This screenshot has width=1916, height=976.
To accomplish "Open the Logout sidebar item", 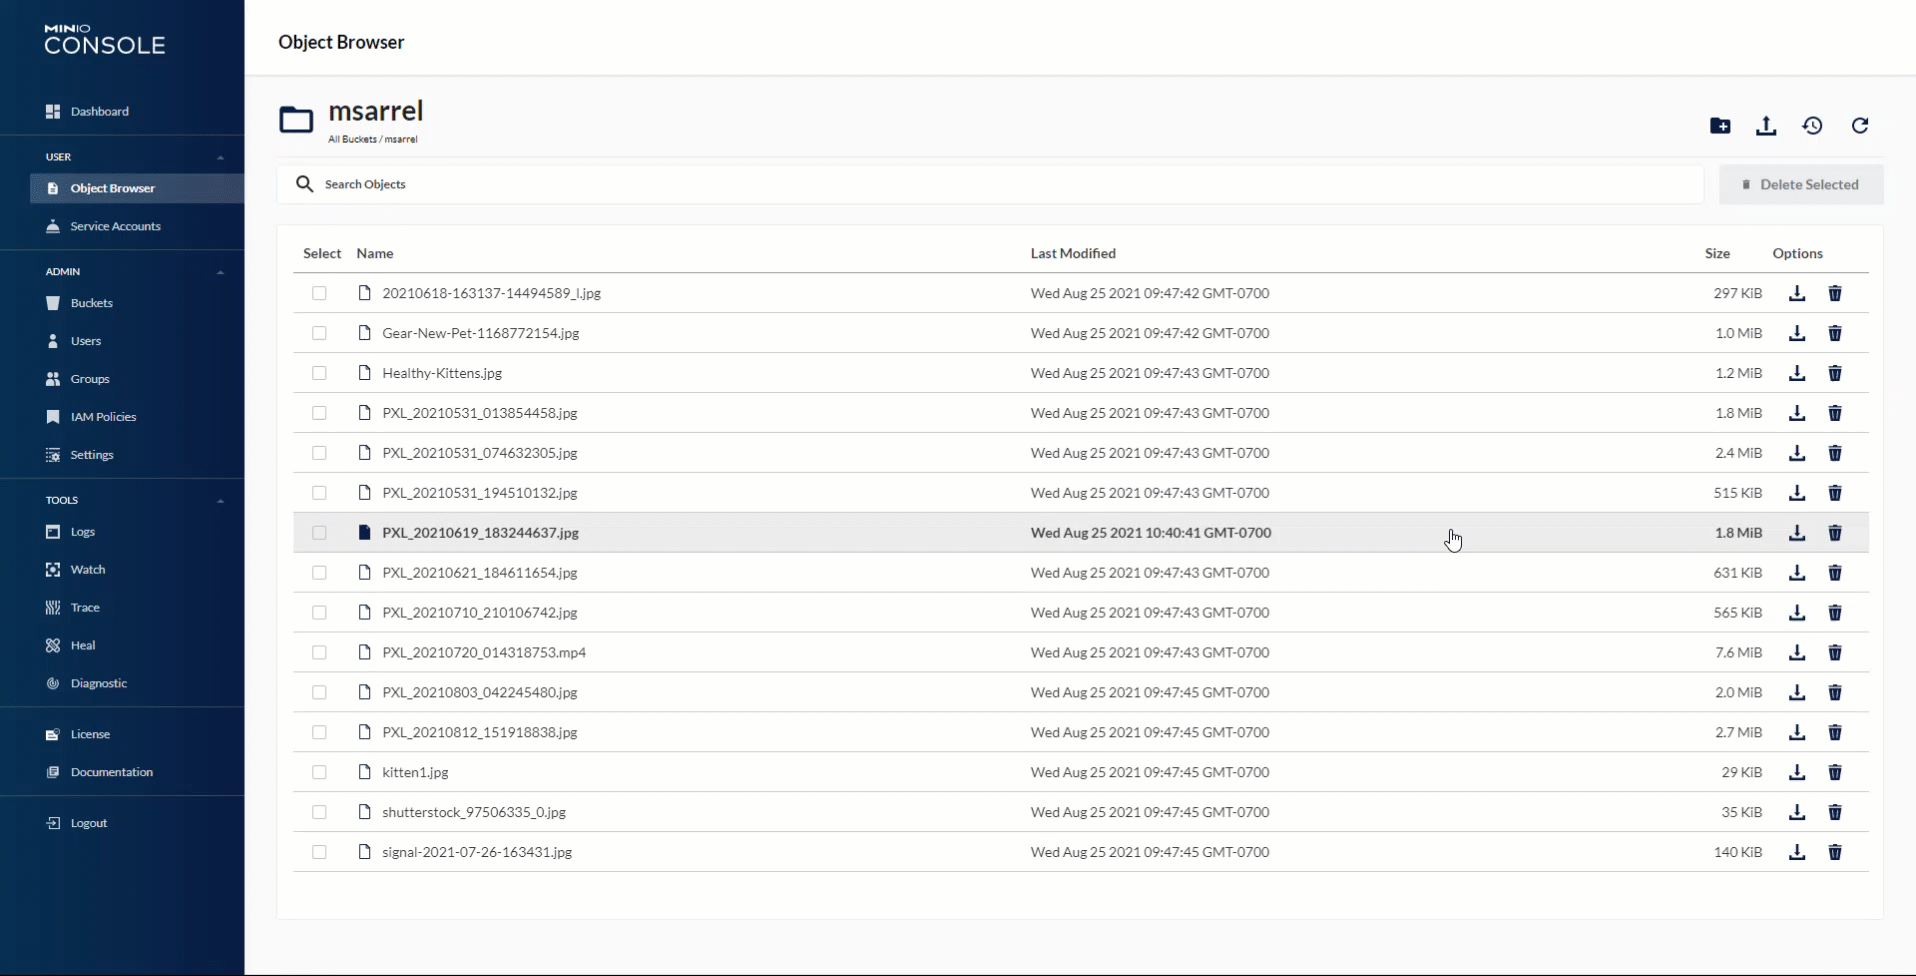I will point(88,823).
